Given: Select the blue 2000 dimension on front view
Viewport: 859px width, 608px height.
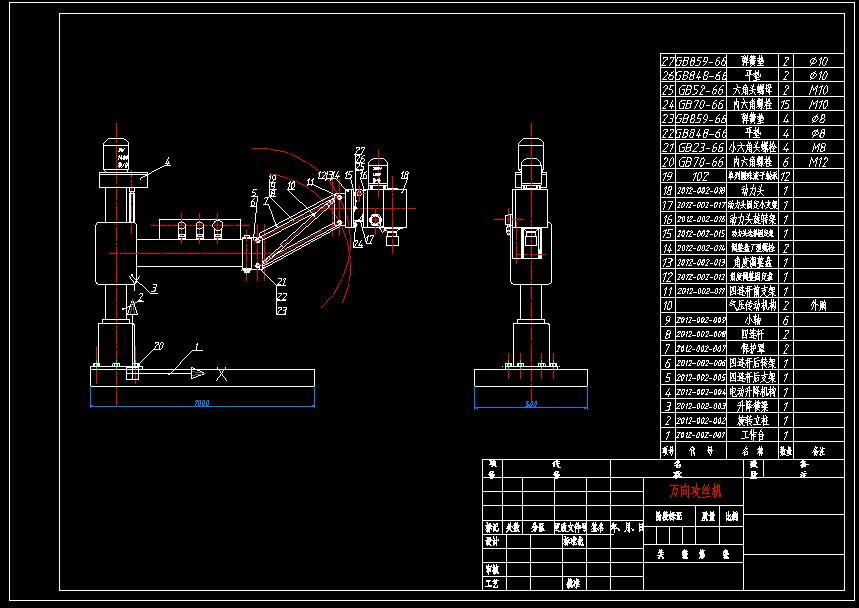Looking at the screenshot, I should pos(202,404).
